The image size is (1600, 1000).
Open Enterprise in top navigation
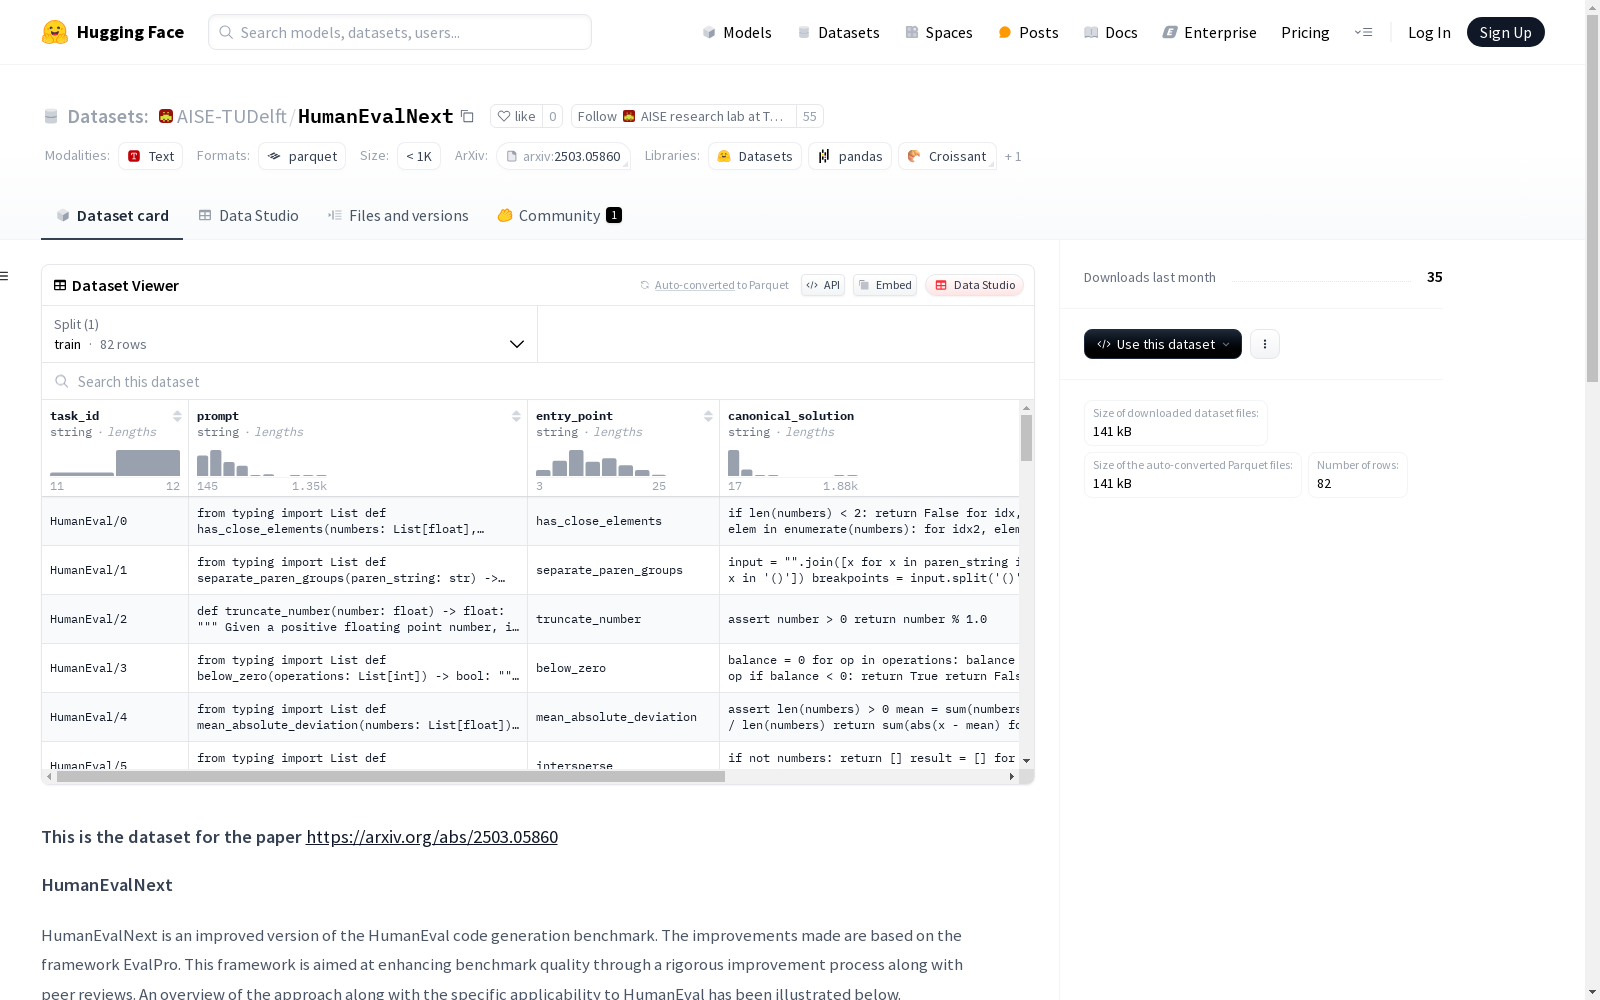click(x=1209, y=32)
